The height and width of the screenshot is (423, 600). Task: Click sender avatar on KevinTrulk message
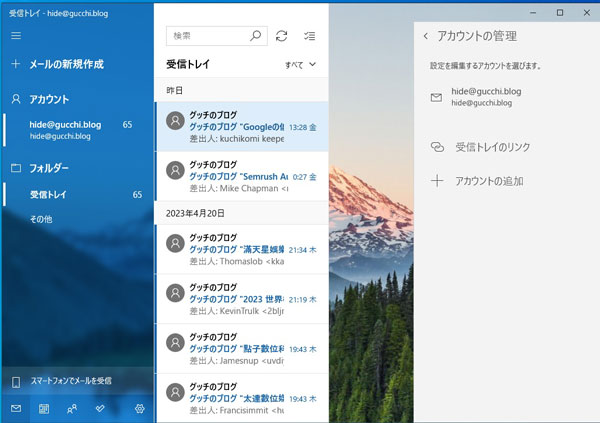(175, 293)
